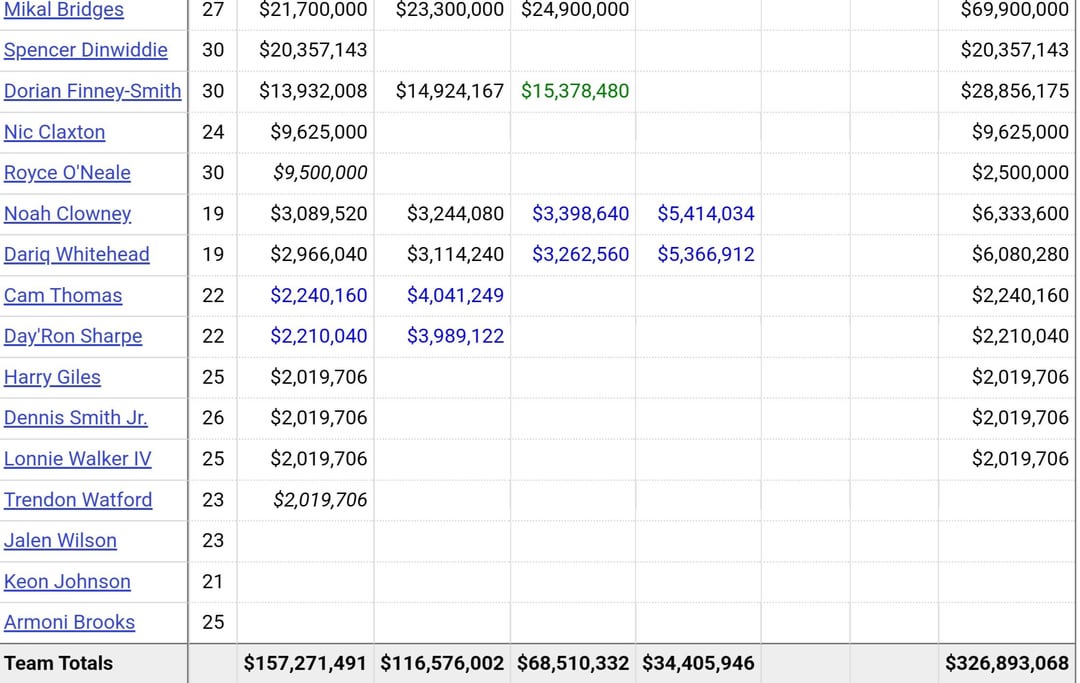Select the Nic Claxton link
Viewport: 1080px width, 683px height.
click(x=54, y=132)
